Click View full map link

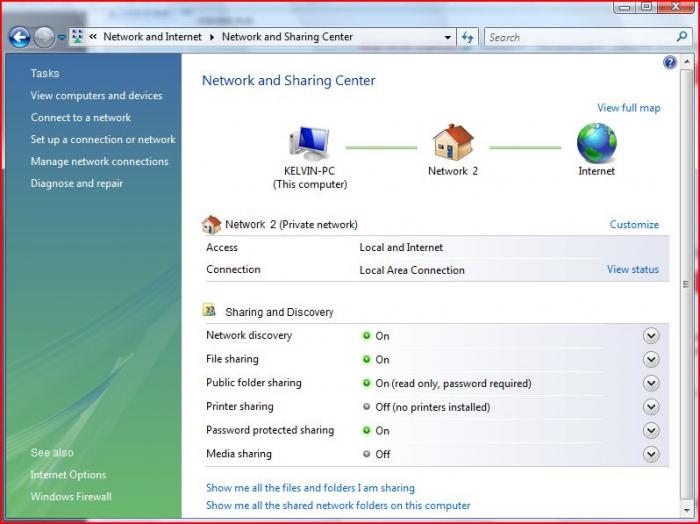(x=629, y=108)
